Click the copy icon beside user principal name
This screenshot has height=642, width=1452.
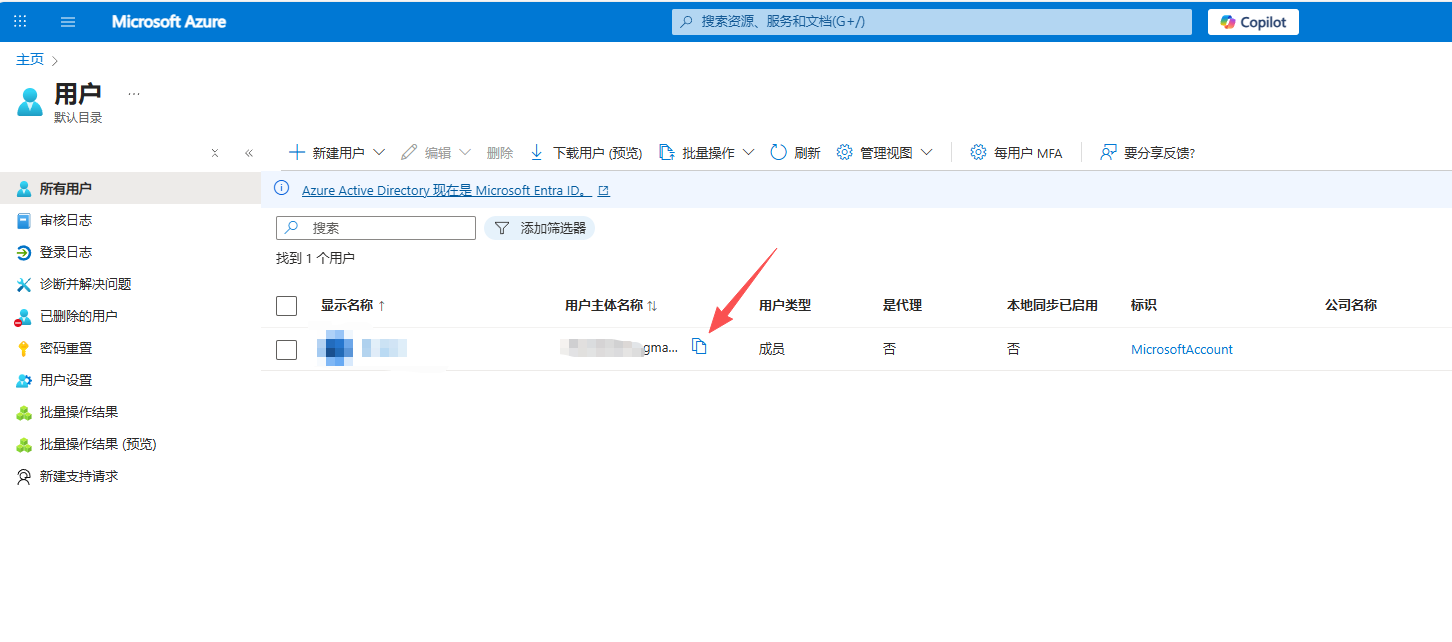point(699,347)
